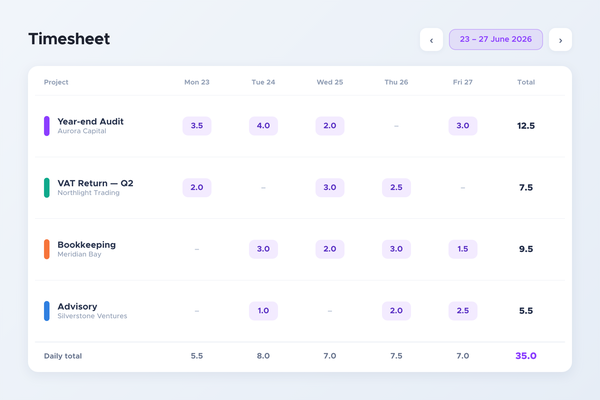
Task: Edit VAT Return hours for Thu 26
Action: (396, 188)
